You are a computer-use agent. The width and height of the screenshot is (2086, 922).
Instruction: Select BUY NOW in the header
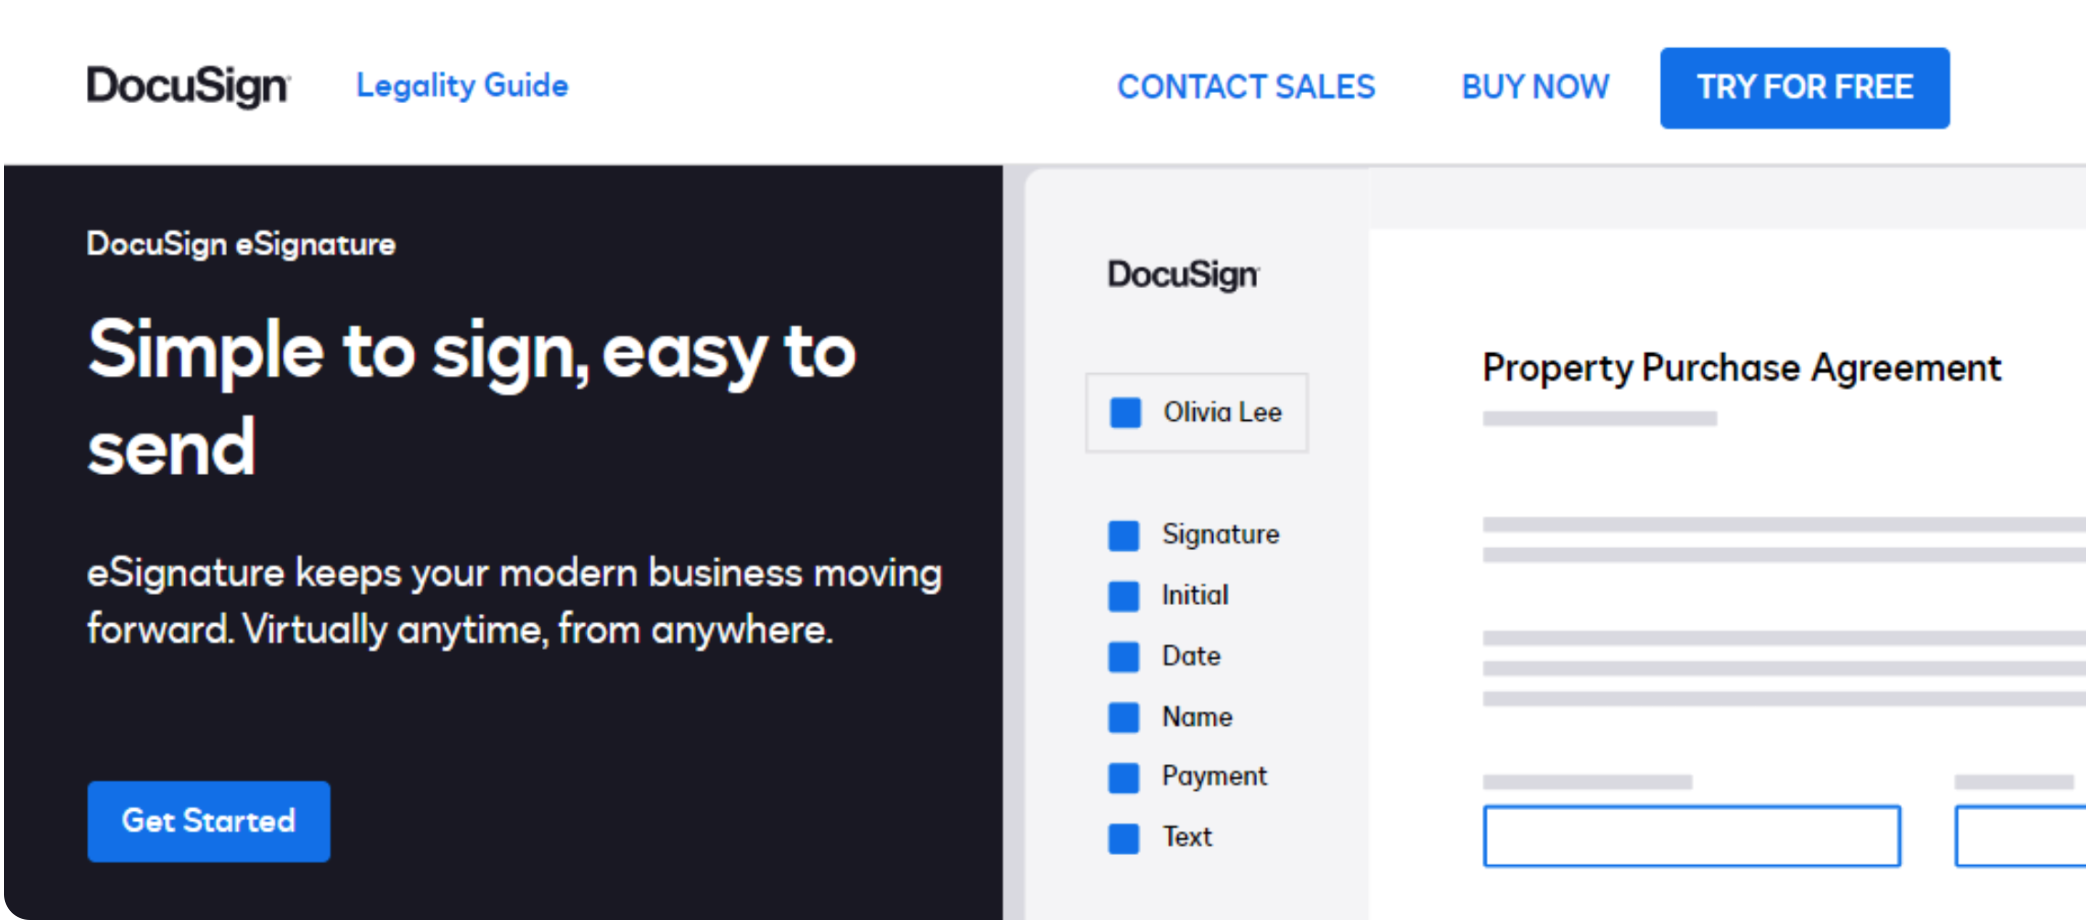pyautogui.click(x=1535, y=87)
